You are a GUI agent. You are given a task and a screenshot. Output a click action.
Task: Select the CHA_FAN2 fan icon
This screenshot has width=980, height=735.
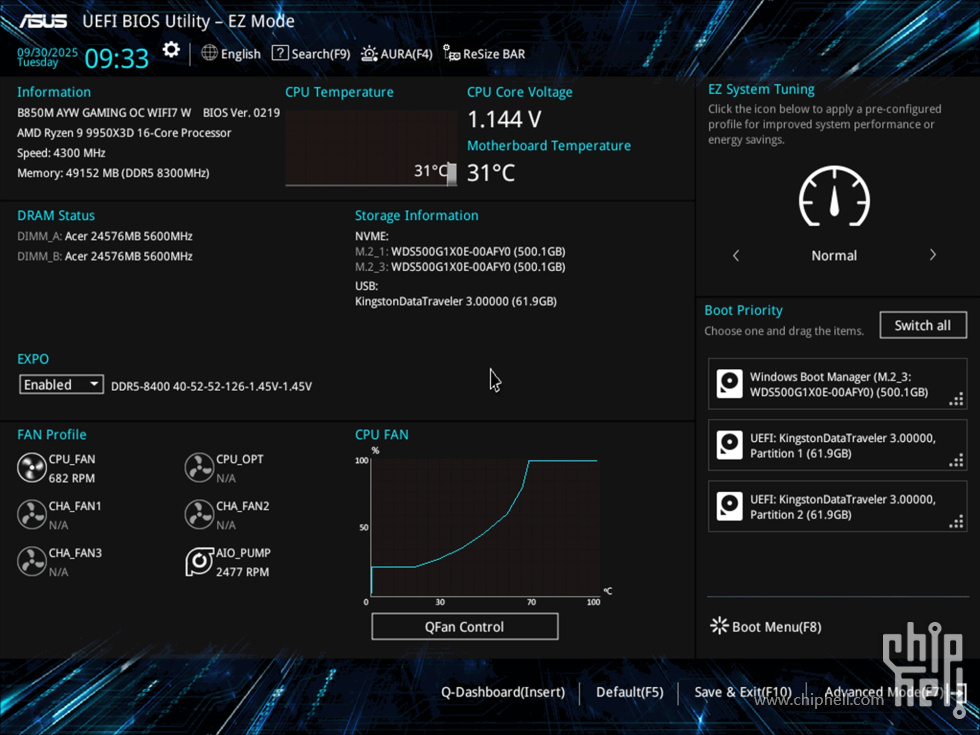point(199,514)
